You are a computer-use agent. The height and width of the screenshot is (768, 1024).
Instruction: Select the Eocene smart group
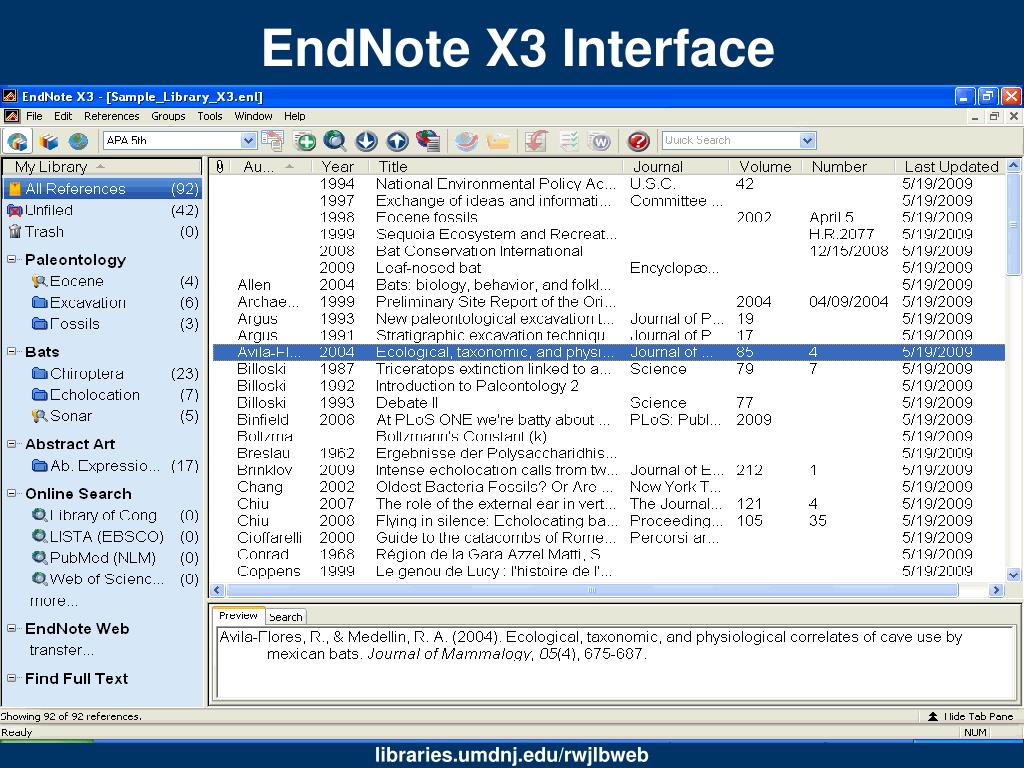(114, 281)
